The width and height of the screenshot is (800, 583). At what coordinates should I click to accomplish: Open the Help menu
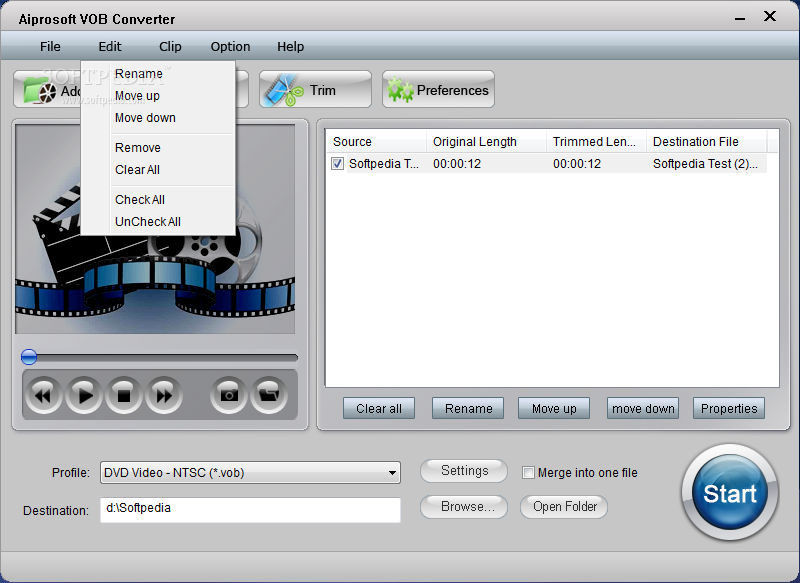[290, 46]
